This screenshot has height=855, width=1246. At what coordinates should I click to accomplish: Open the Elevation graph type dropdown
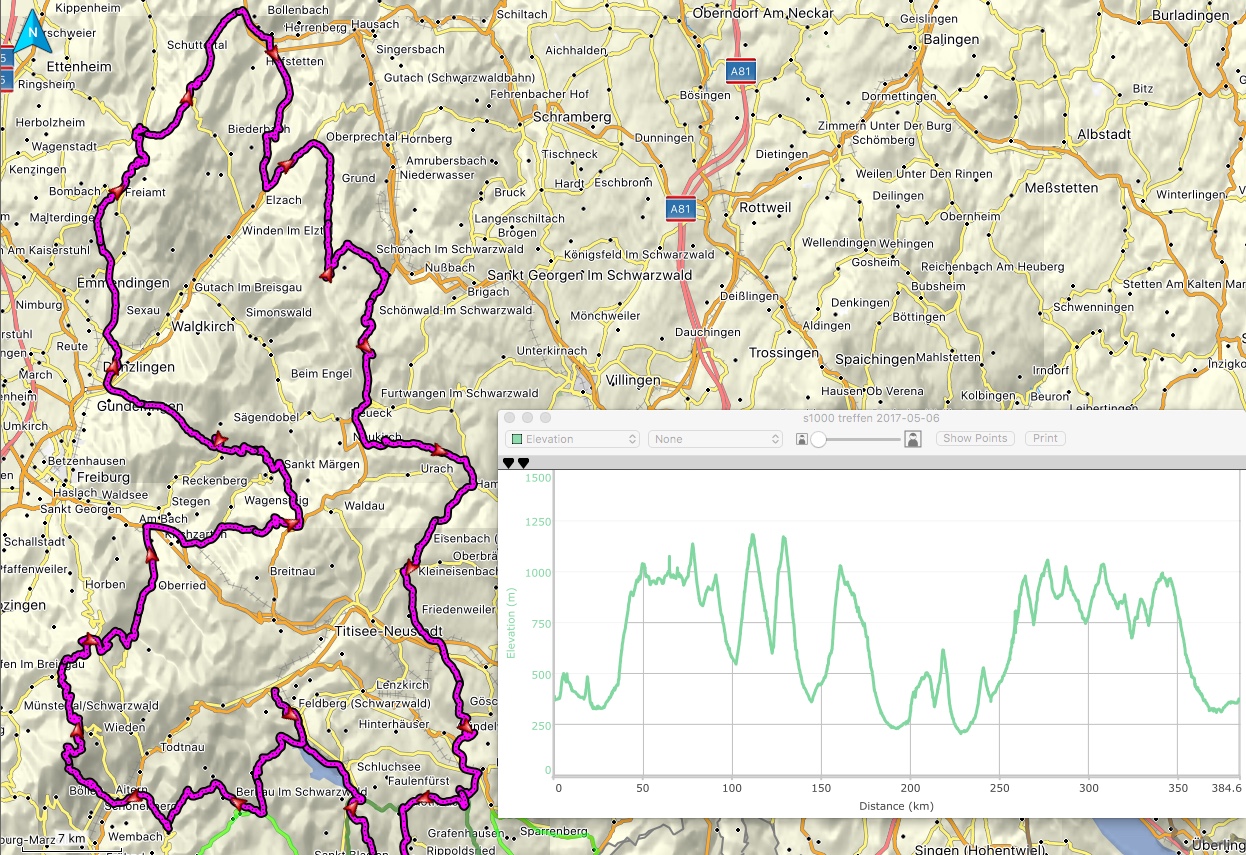[573, 439]
